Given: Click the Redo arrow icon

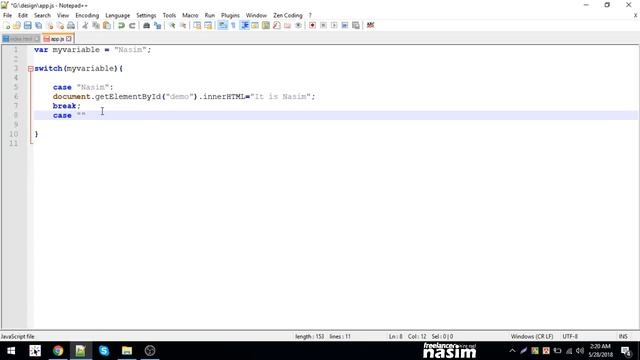Looking at the screenshot, I should tap(132, 25).
